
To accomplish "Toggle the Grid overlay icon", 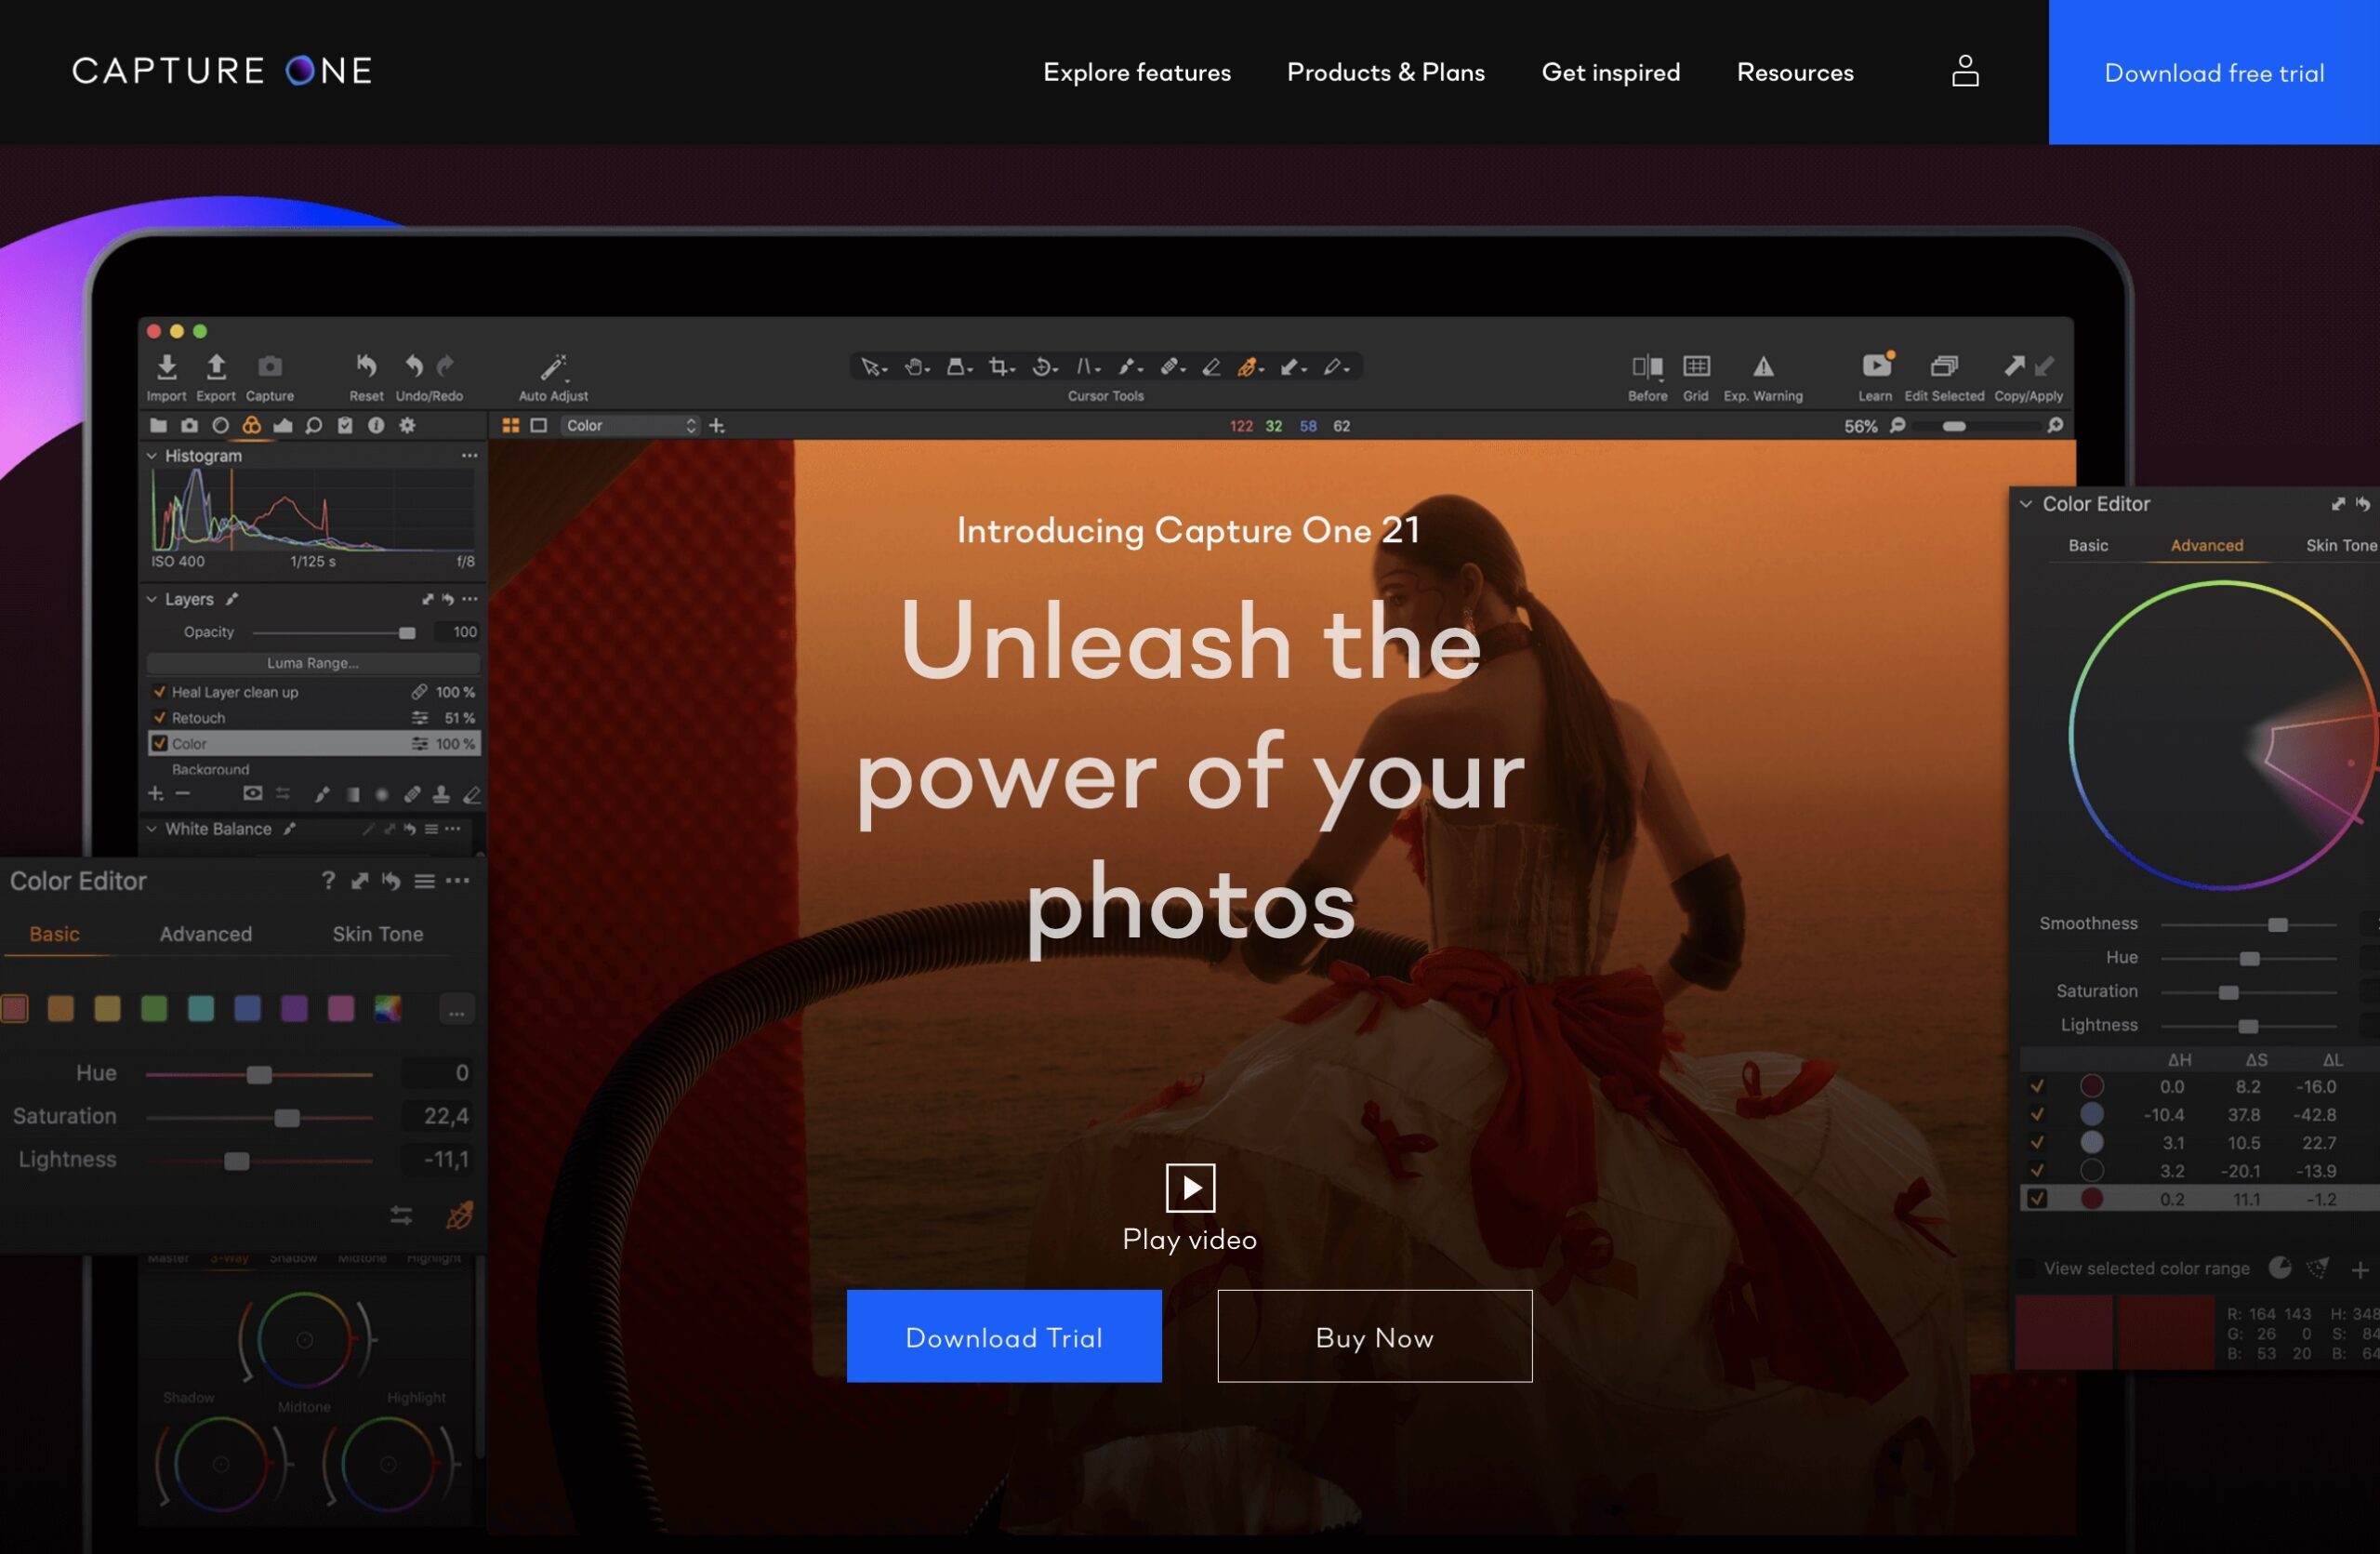I will (1696, 366).
